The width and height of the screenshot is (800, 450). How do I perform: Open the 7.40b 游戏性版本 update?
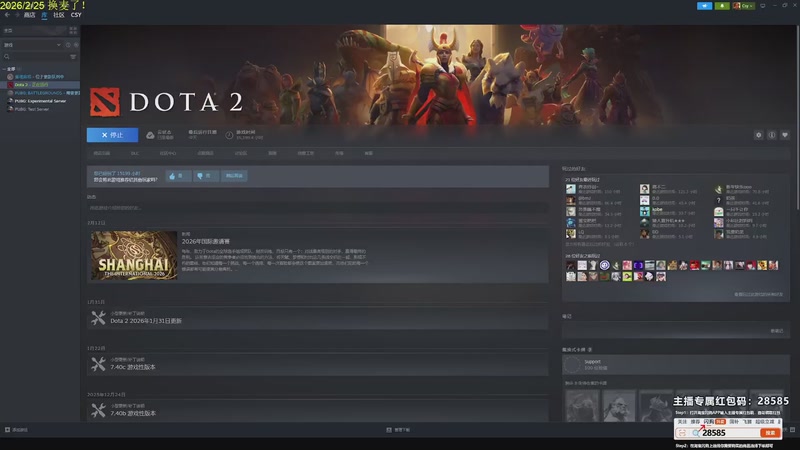pos(133,413)
